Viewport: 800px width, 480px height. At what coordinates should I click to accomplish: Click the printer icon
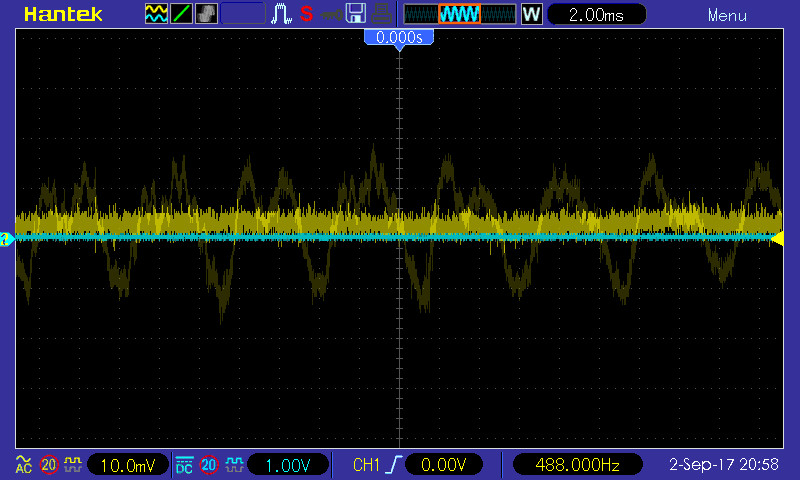click(x=381, y=14)
